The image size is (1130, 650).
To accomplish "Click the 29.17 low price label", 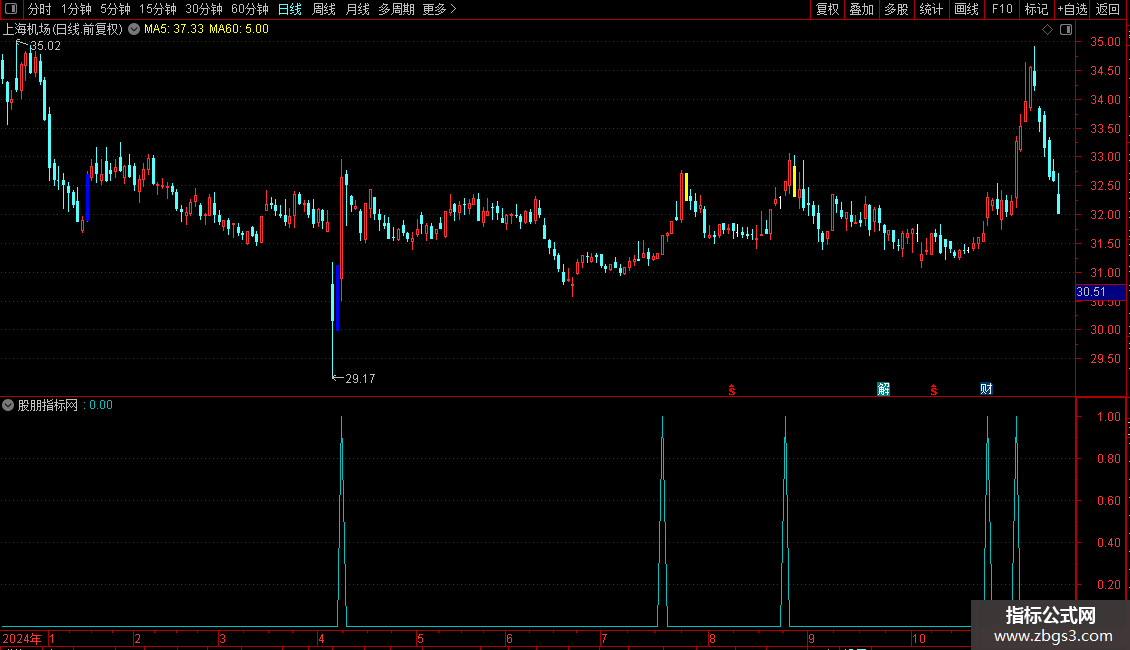I will point(360,379).
